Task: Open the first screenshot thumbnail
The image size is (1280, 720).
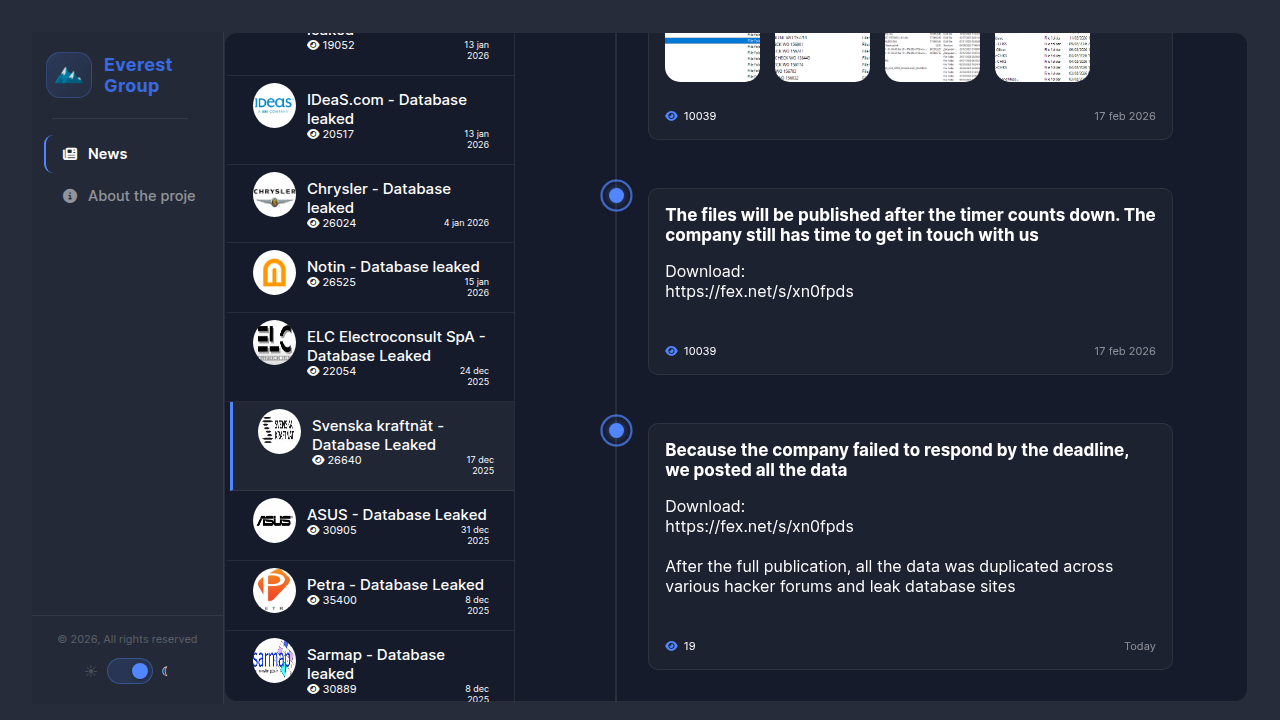Action: point(712,57)
